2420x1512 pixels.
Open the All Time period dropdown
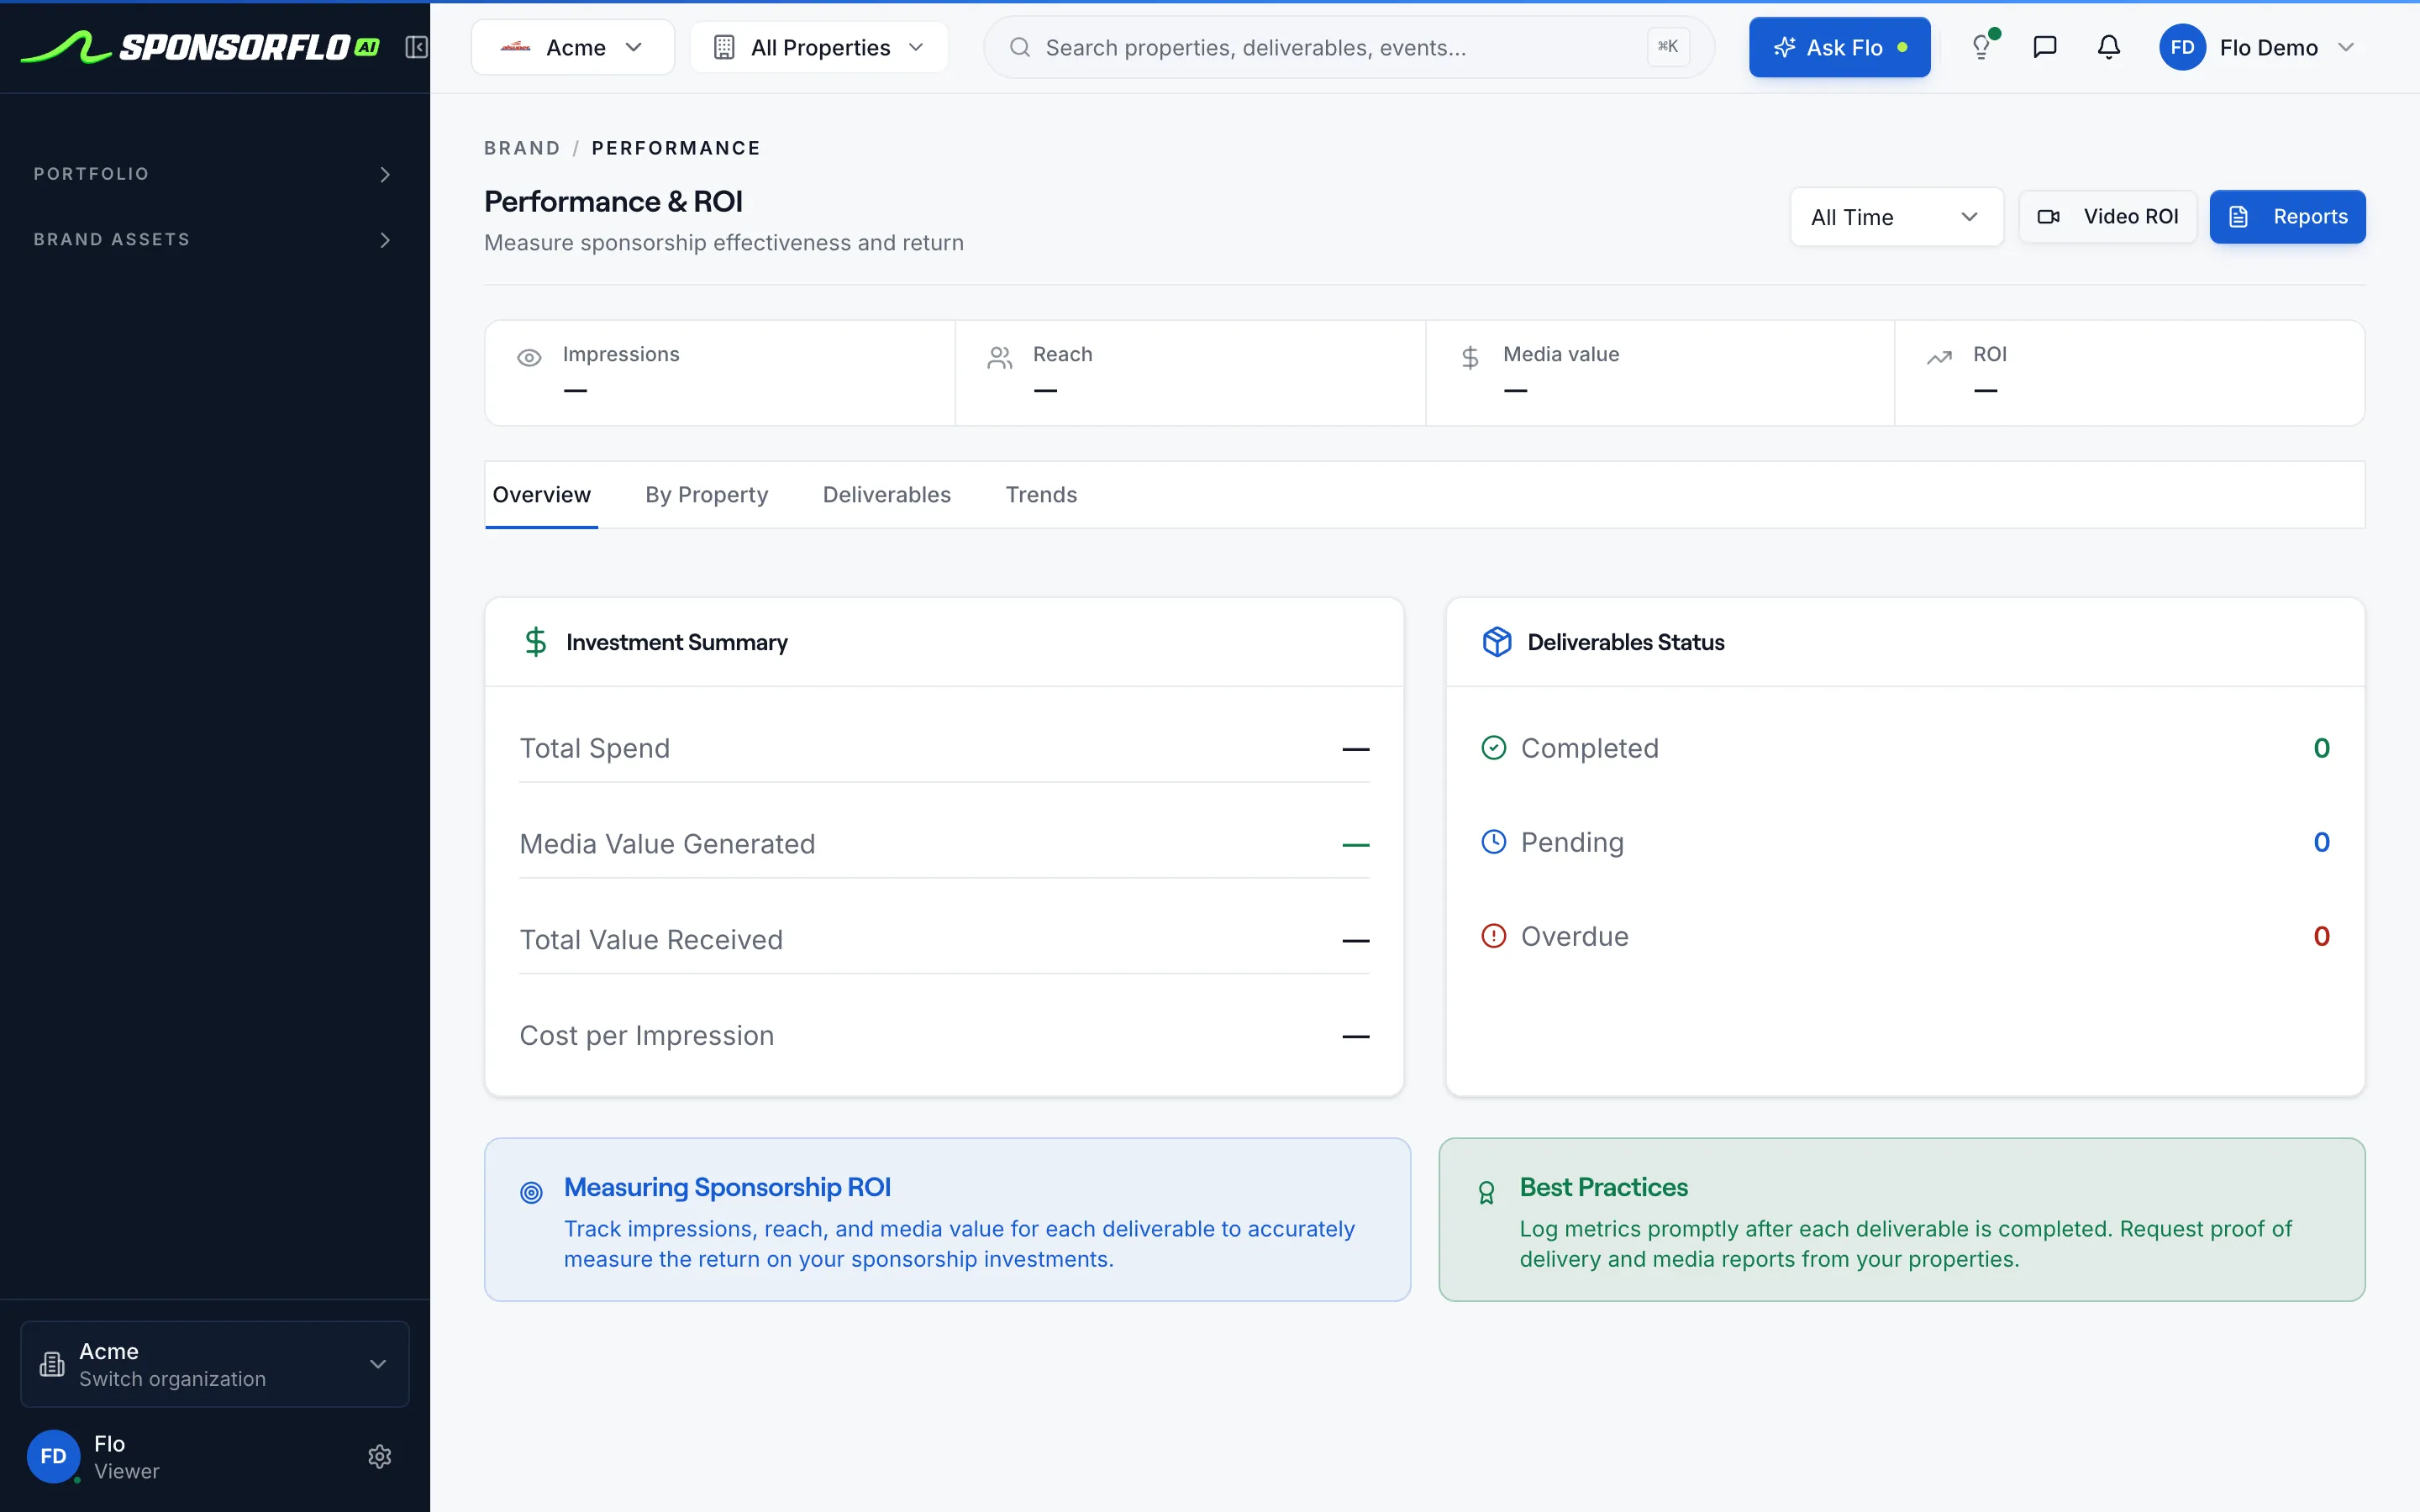pos(1896,217)
